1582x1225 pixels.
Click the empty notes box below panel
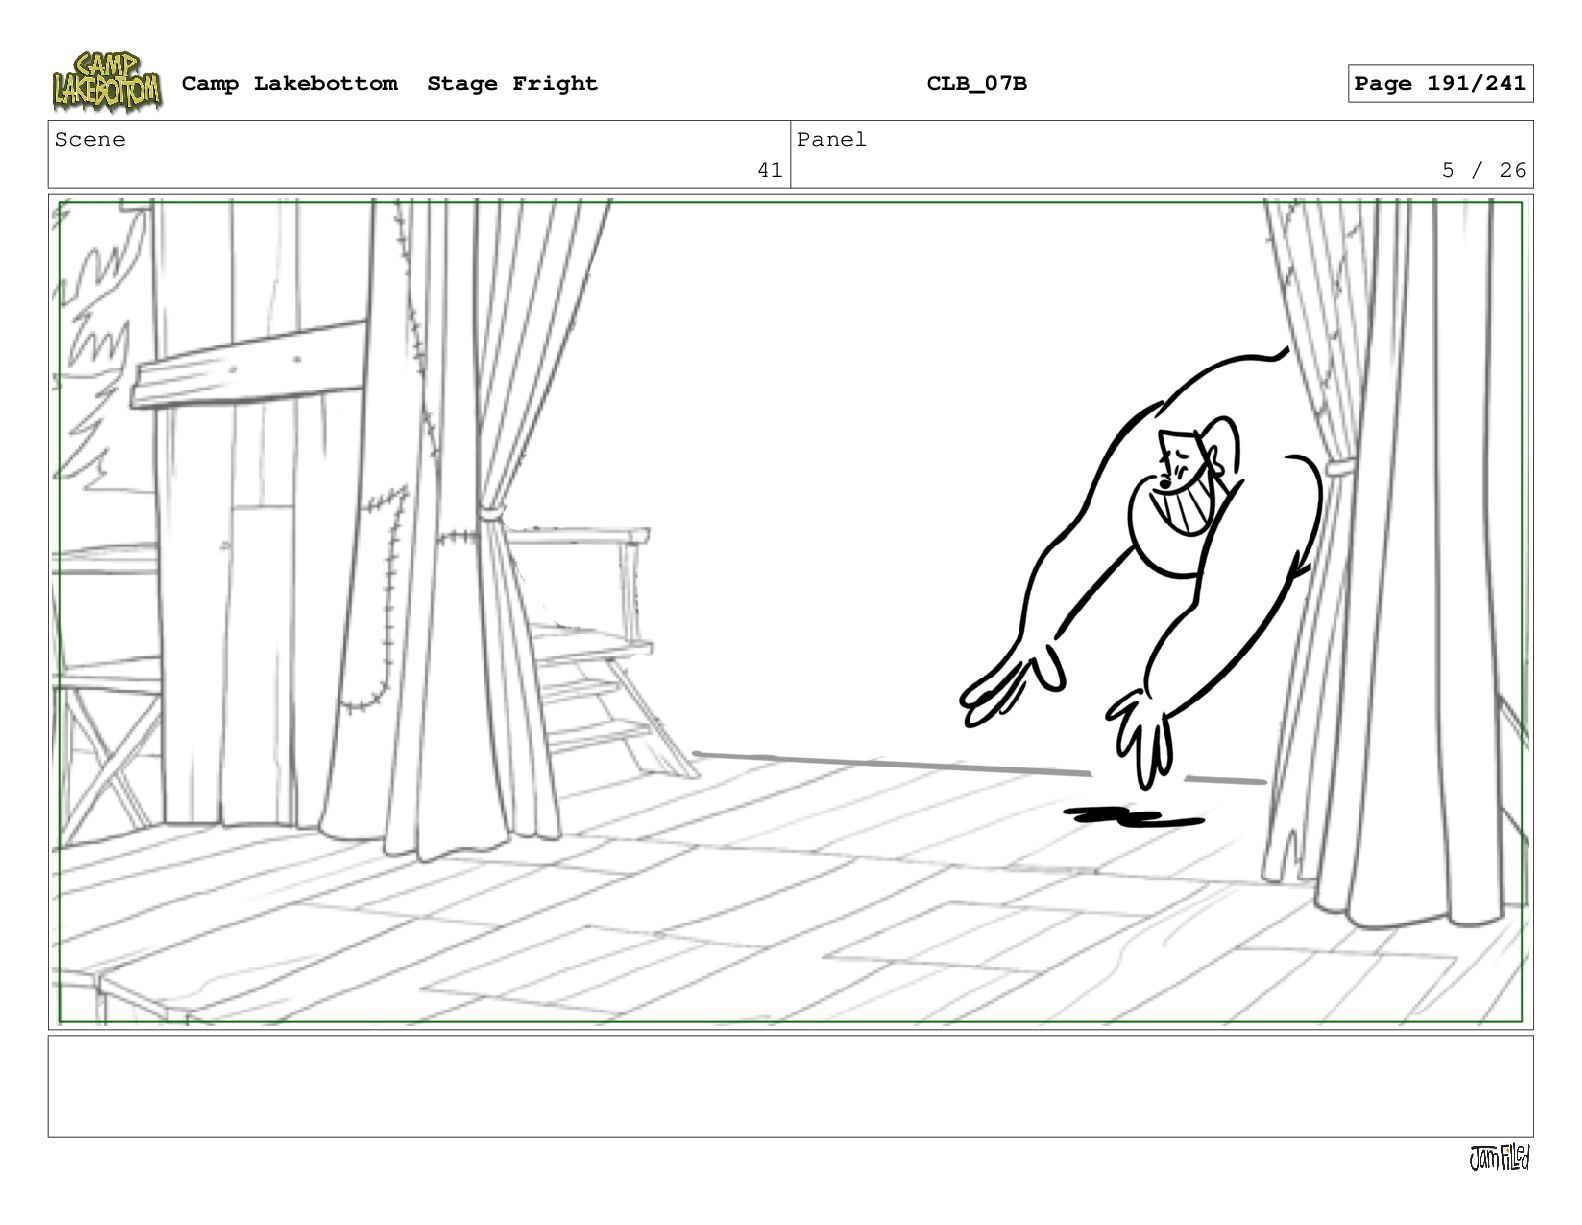click(790, 1086)
